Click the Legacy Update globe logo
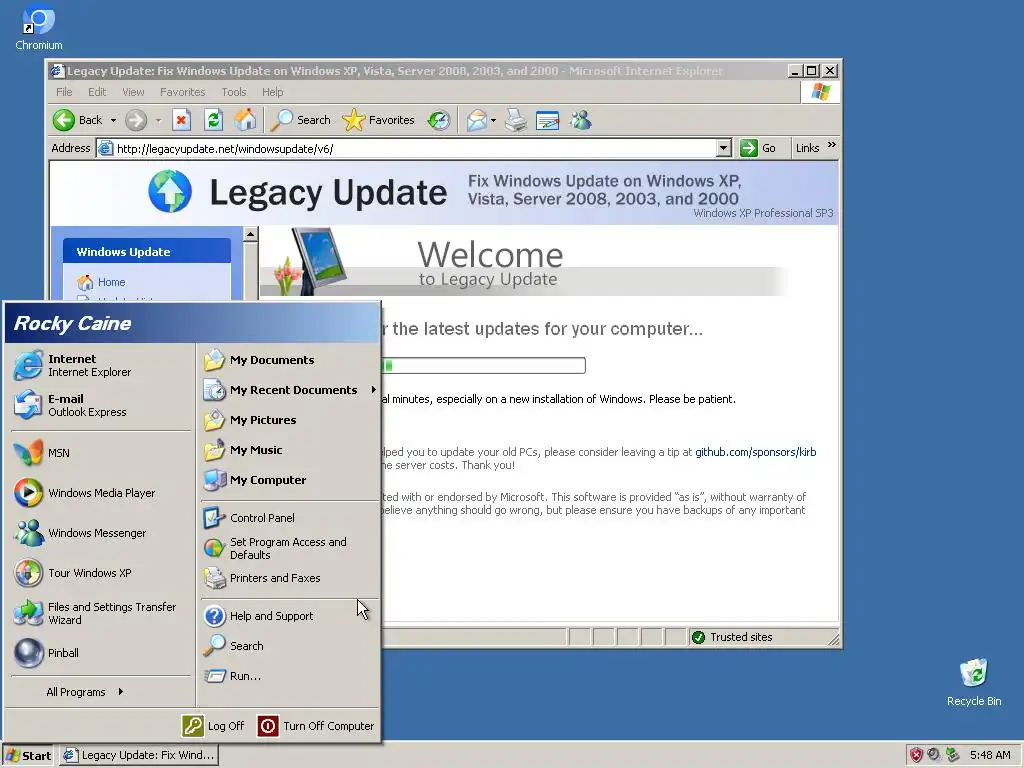Image resolution: width=1024 pixels, height=768 pixels. coord(170,191)
